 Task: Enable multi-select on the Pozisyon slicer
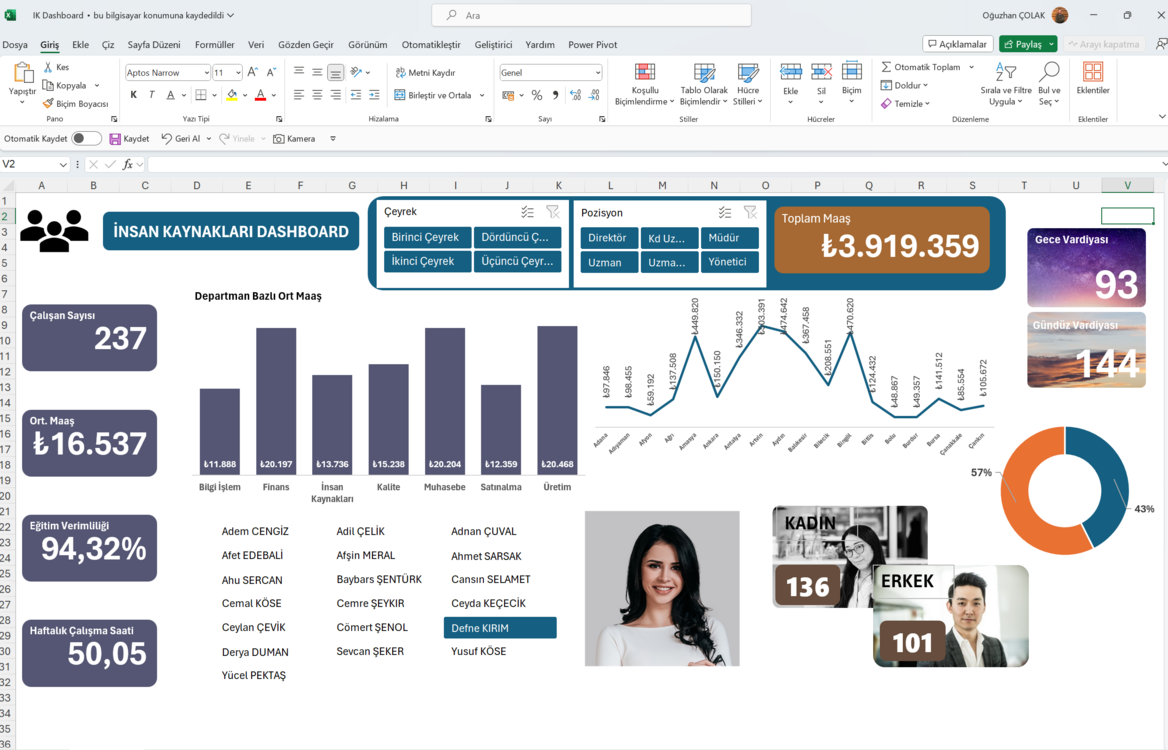tap(725, 213)
